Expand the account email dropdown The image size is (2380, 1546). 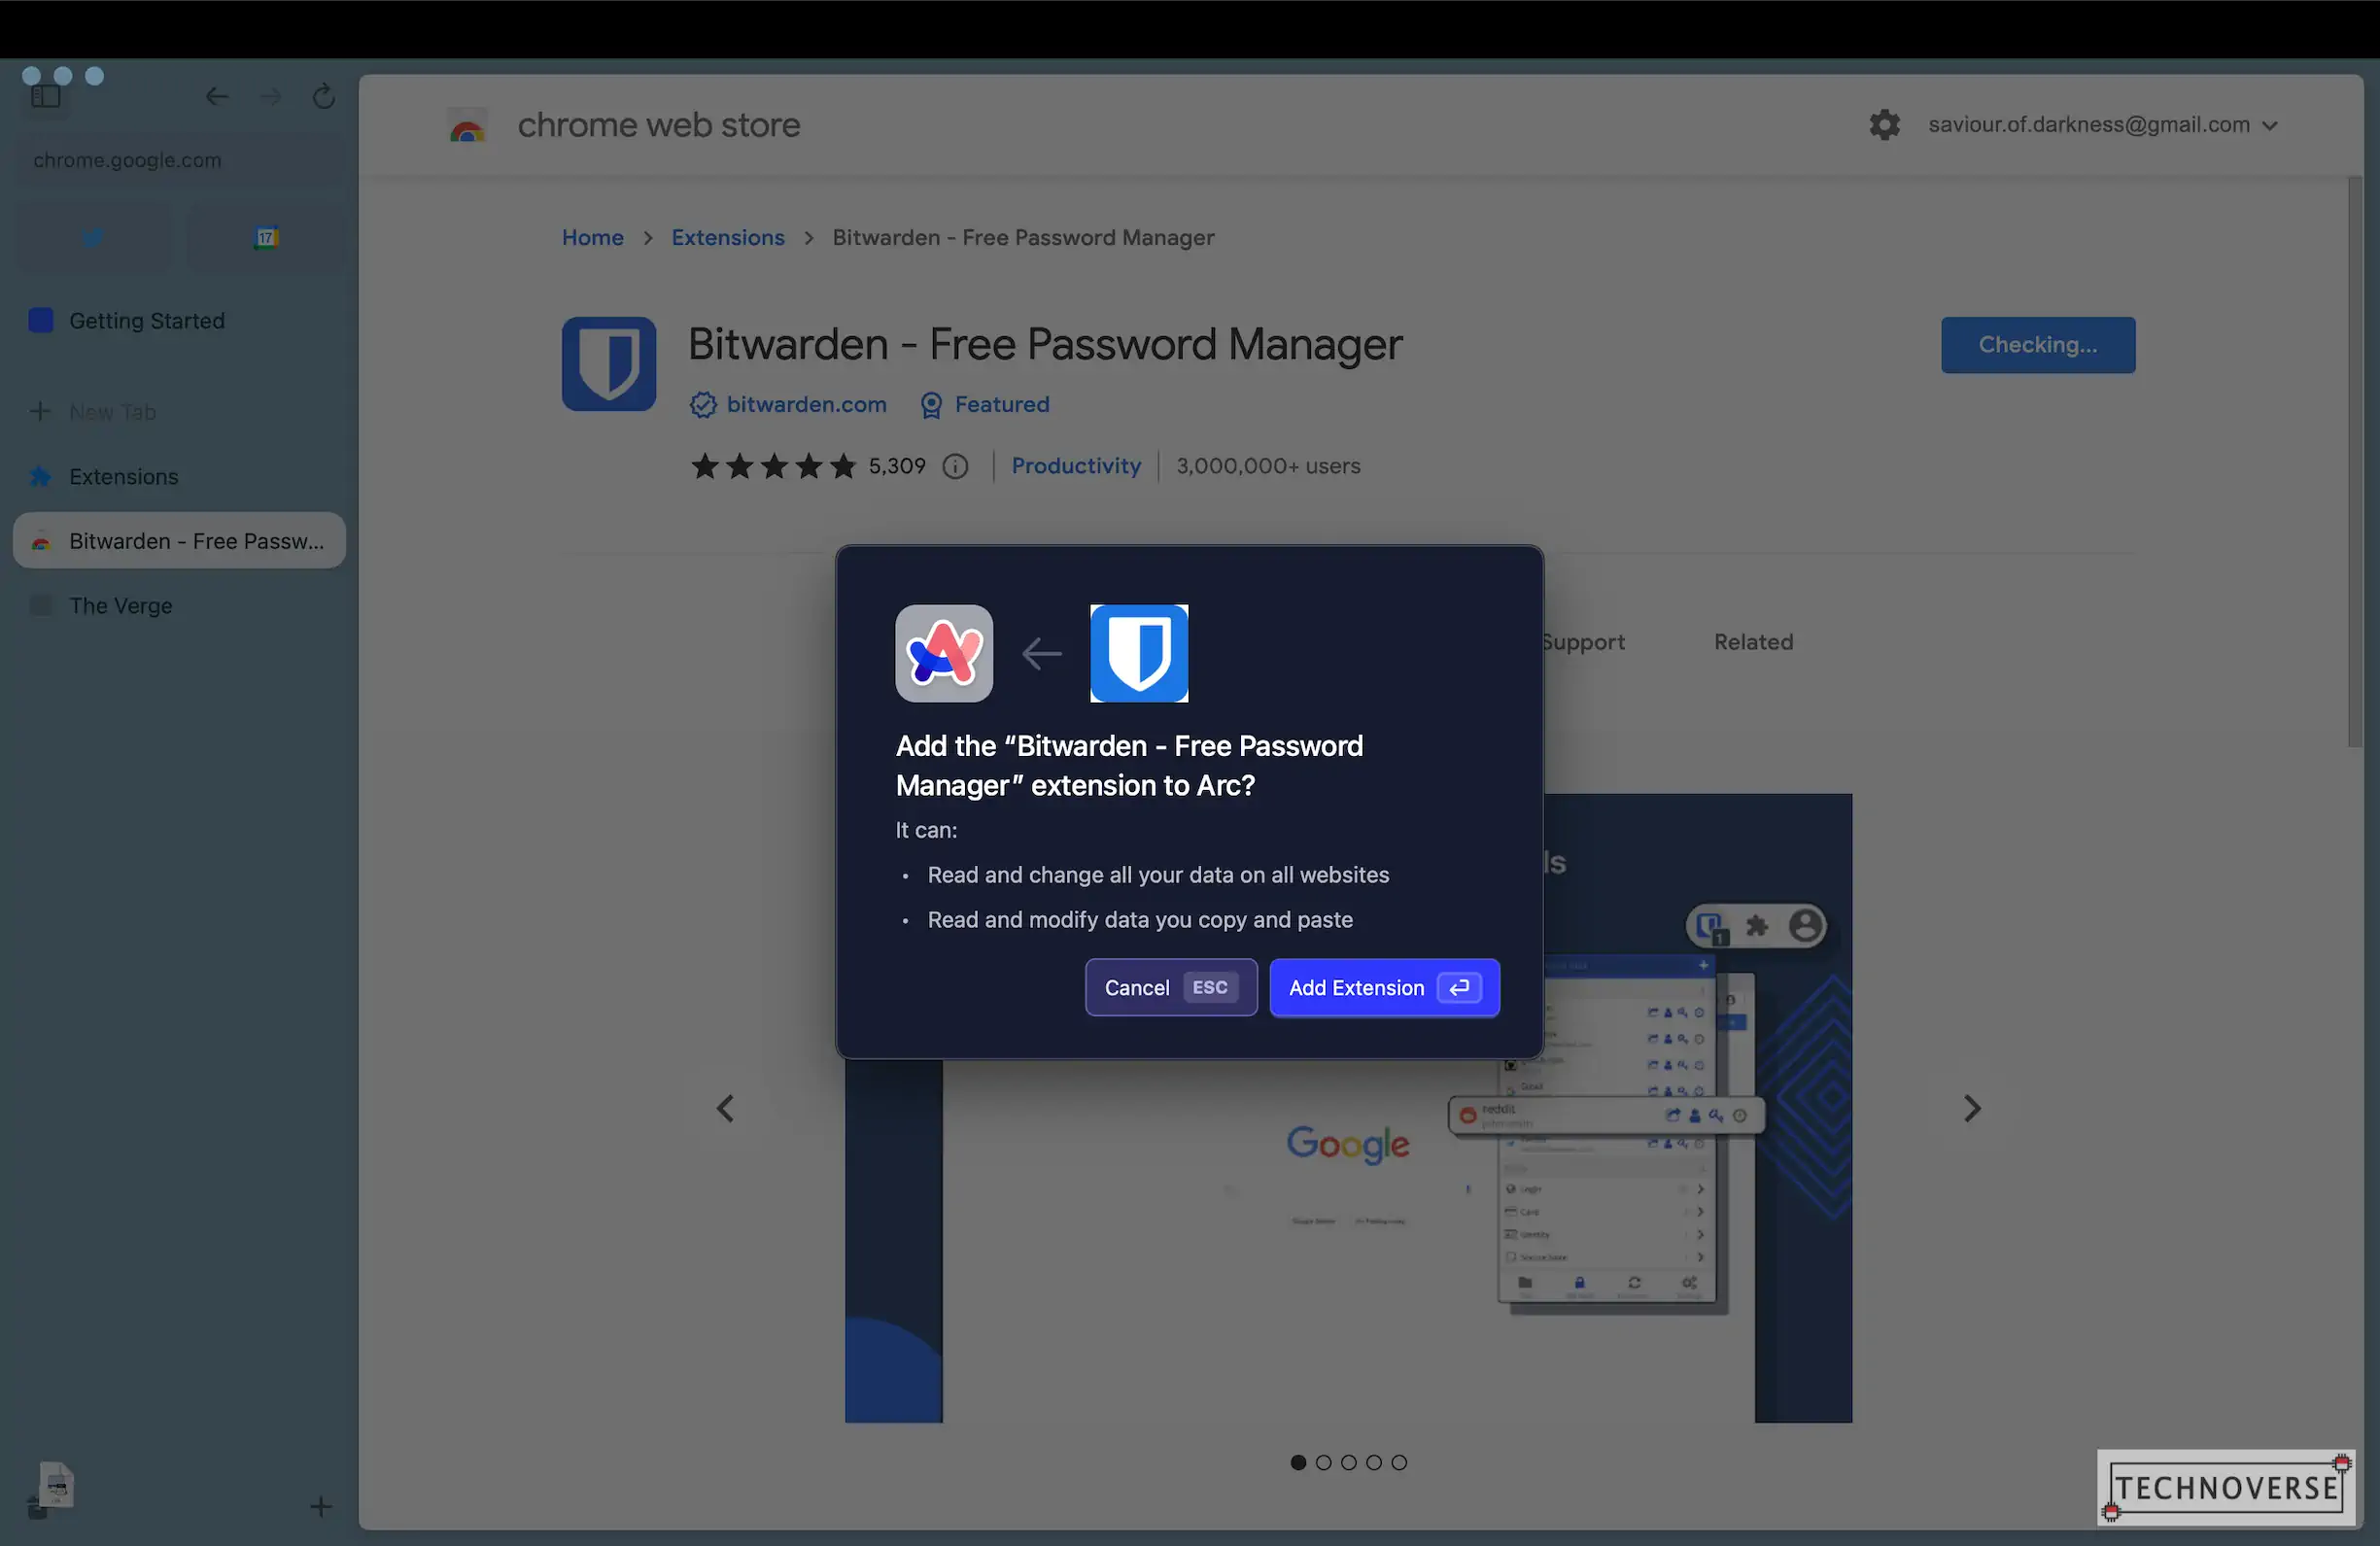2102,125
